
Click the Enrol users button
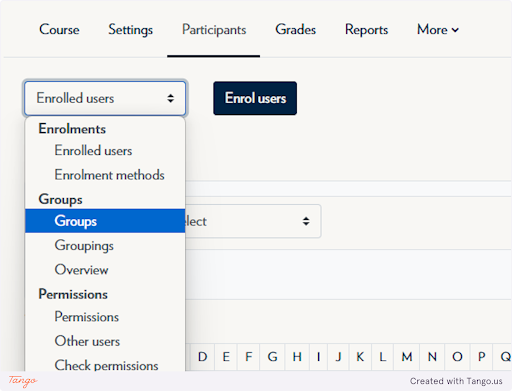click(x=255, y=98)
